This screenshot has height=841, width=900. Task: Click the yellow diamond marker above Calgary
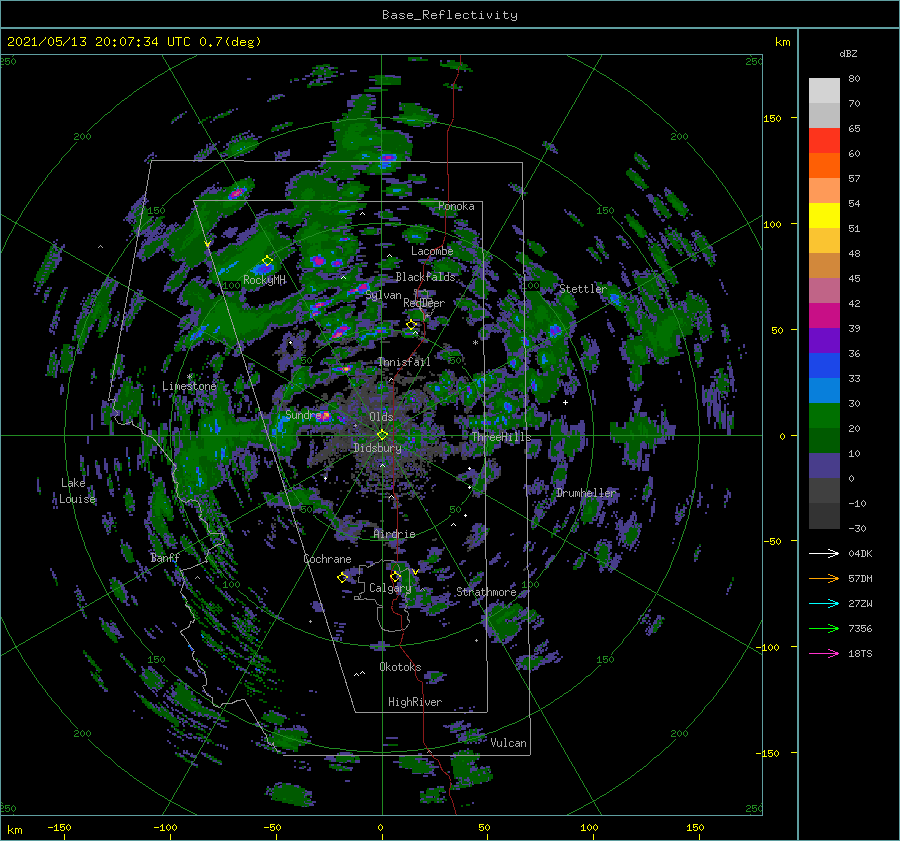(x=395, y=576)
